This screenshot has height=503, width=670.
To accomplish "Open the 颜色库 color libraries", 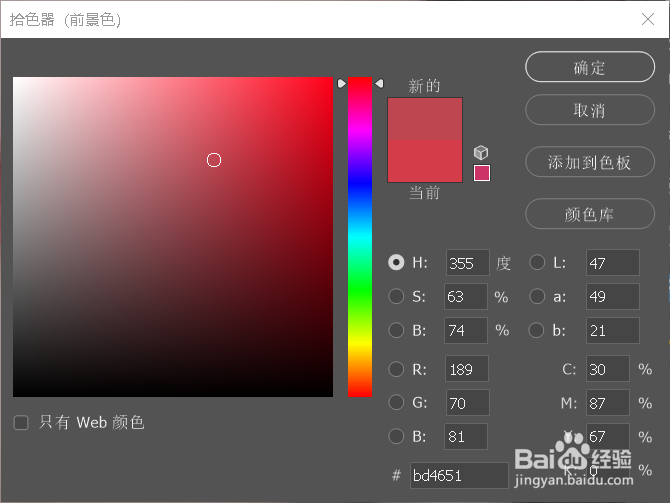I will point(590,214).
